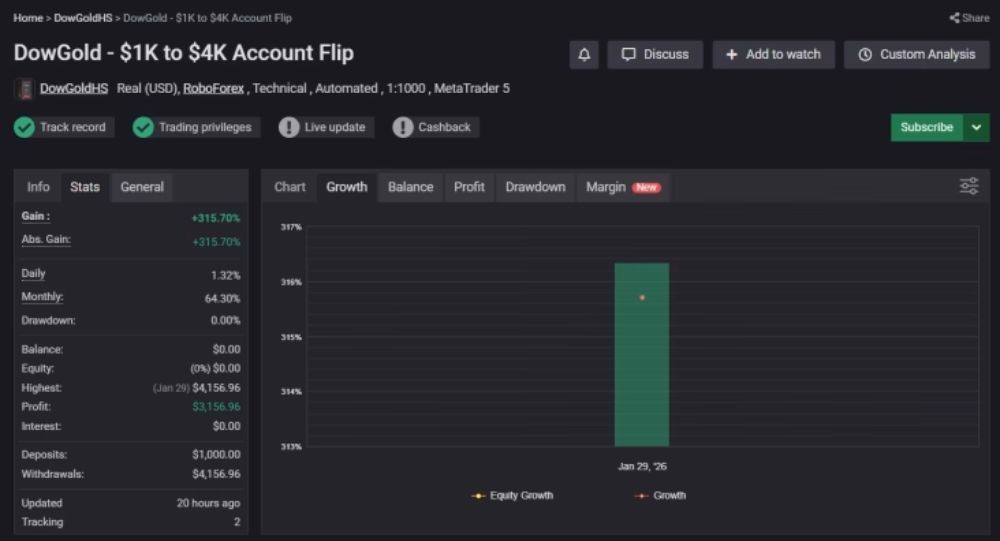Switch to the Info tab
Screen dimensions: 1000x541
point(38,187)
